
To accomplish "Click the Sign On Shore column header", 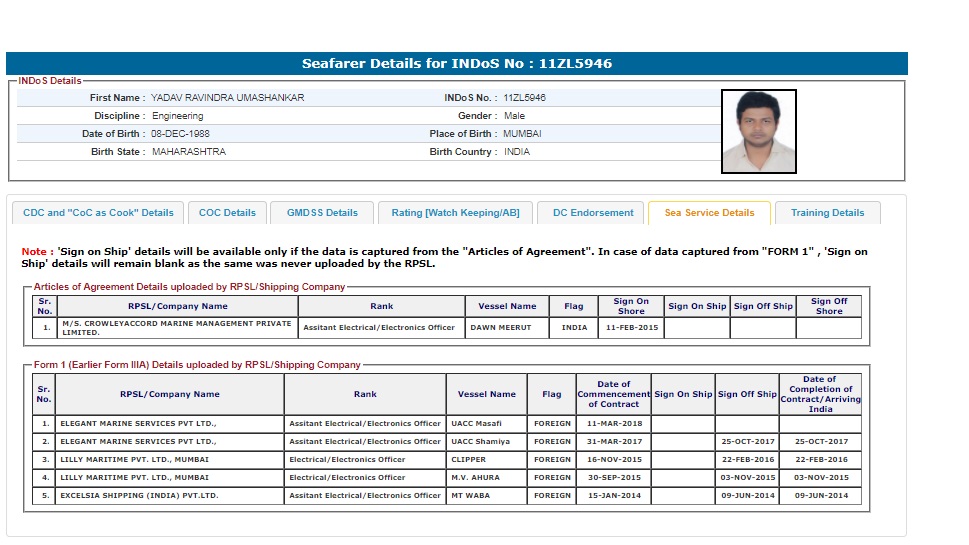I will [x=630, y=306].
